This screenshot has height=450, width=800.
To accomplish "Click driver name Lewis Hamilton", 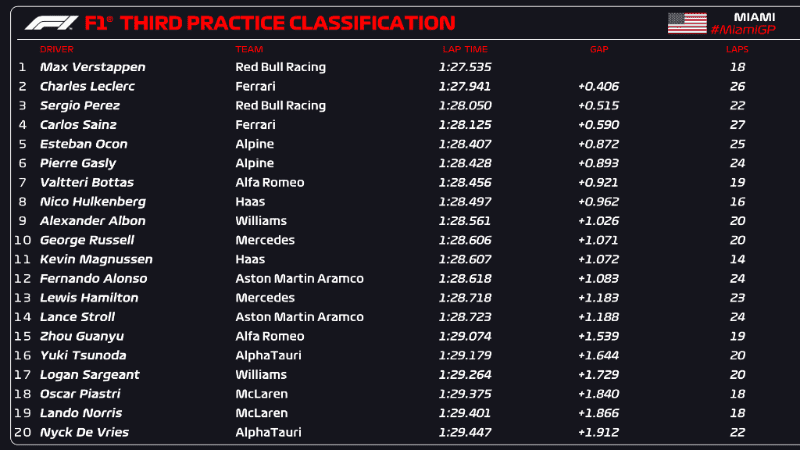I will coord(89,298).
